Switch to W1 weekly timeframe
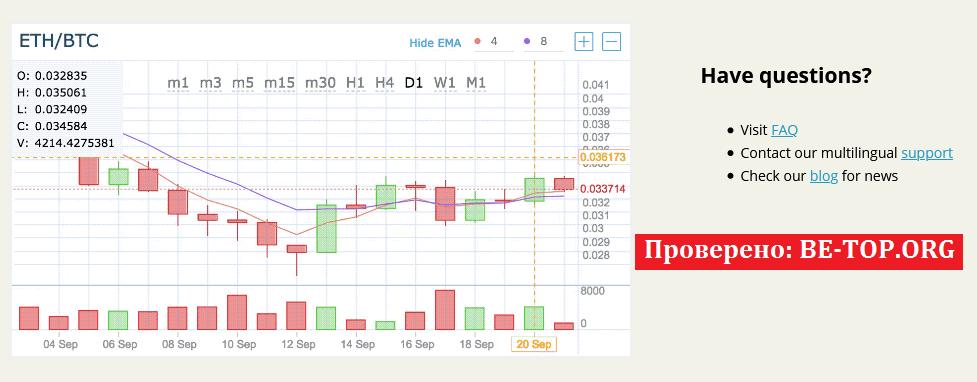The height and width of the screenshot is (382, 977). (445, 83)
